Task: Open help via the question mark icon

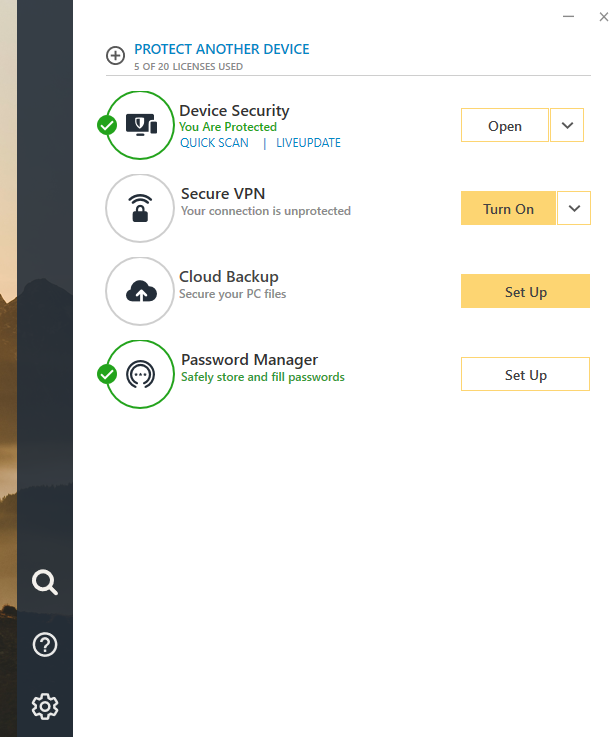Action: (x=45, y=645)
